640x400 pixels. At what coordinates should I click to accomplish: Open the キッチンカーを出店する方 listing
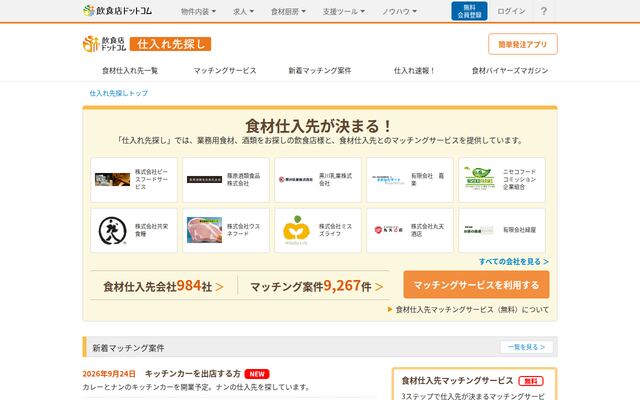click(x=193, y=373)
